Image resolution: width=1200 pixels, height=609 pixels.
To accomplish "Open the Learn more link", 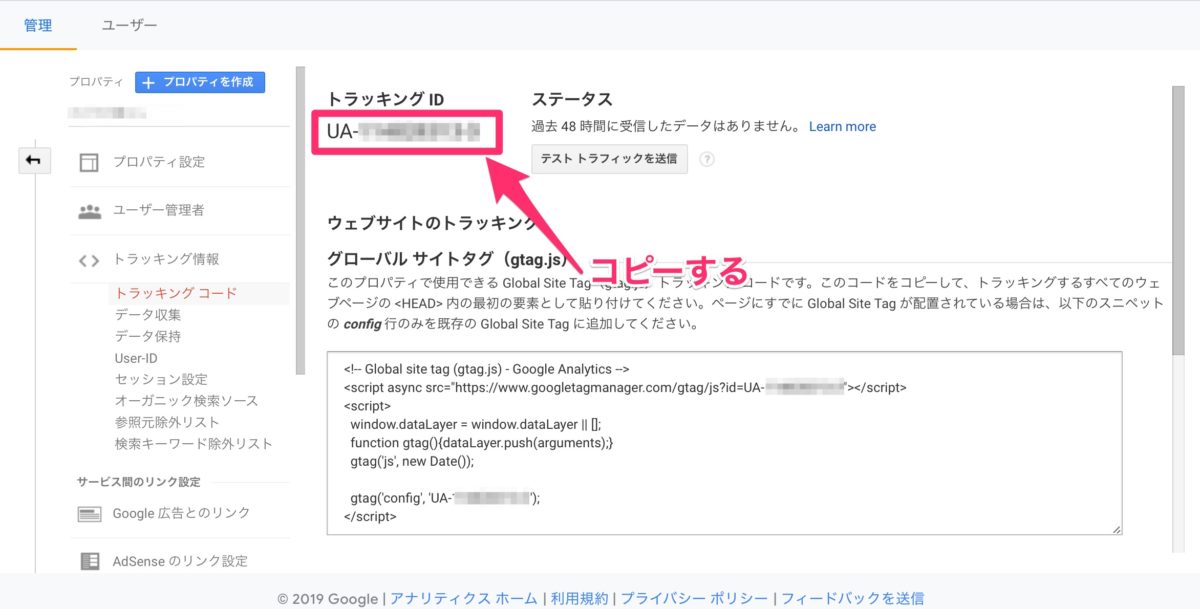I will (x=842, y=127).
